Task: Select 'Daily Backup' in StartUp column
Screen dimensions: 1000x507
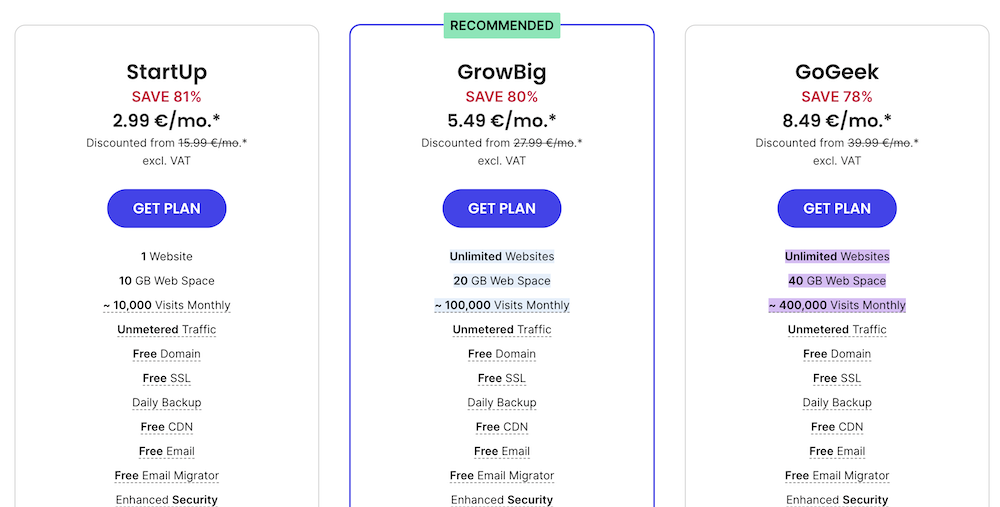Action: click(167, 403)
